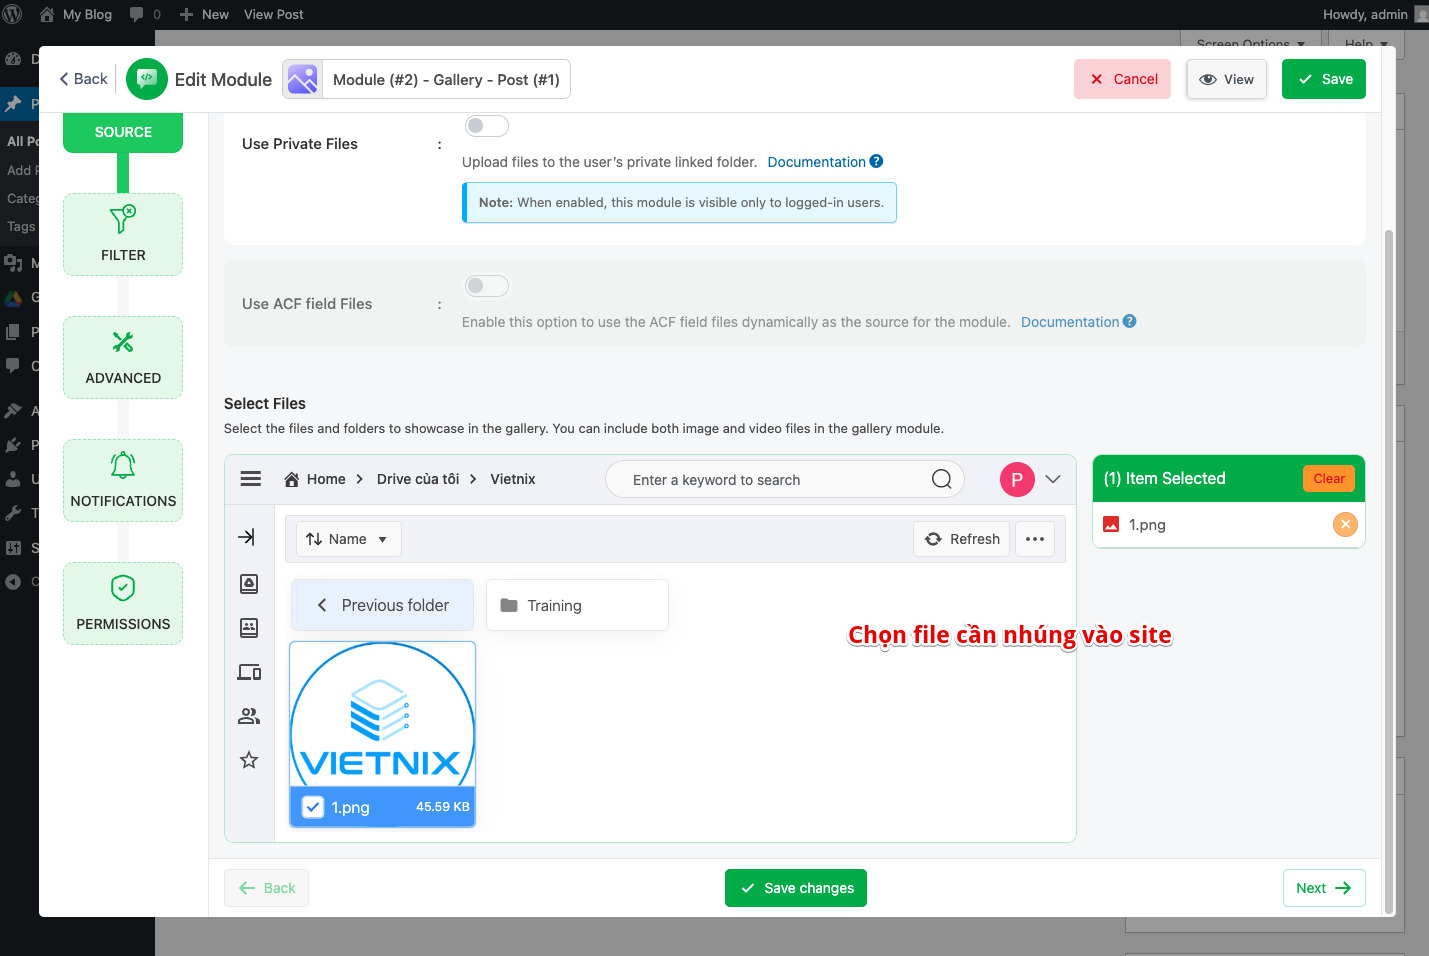
Task: Open Tags in the WordPress sidebar
Action: [x=20, y=226]
